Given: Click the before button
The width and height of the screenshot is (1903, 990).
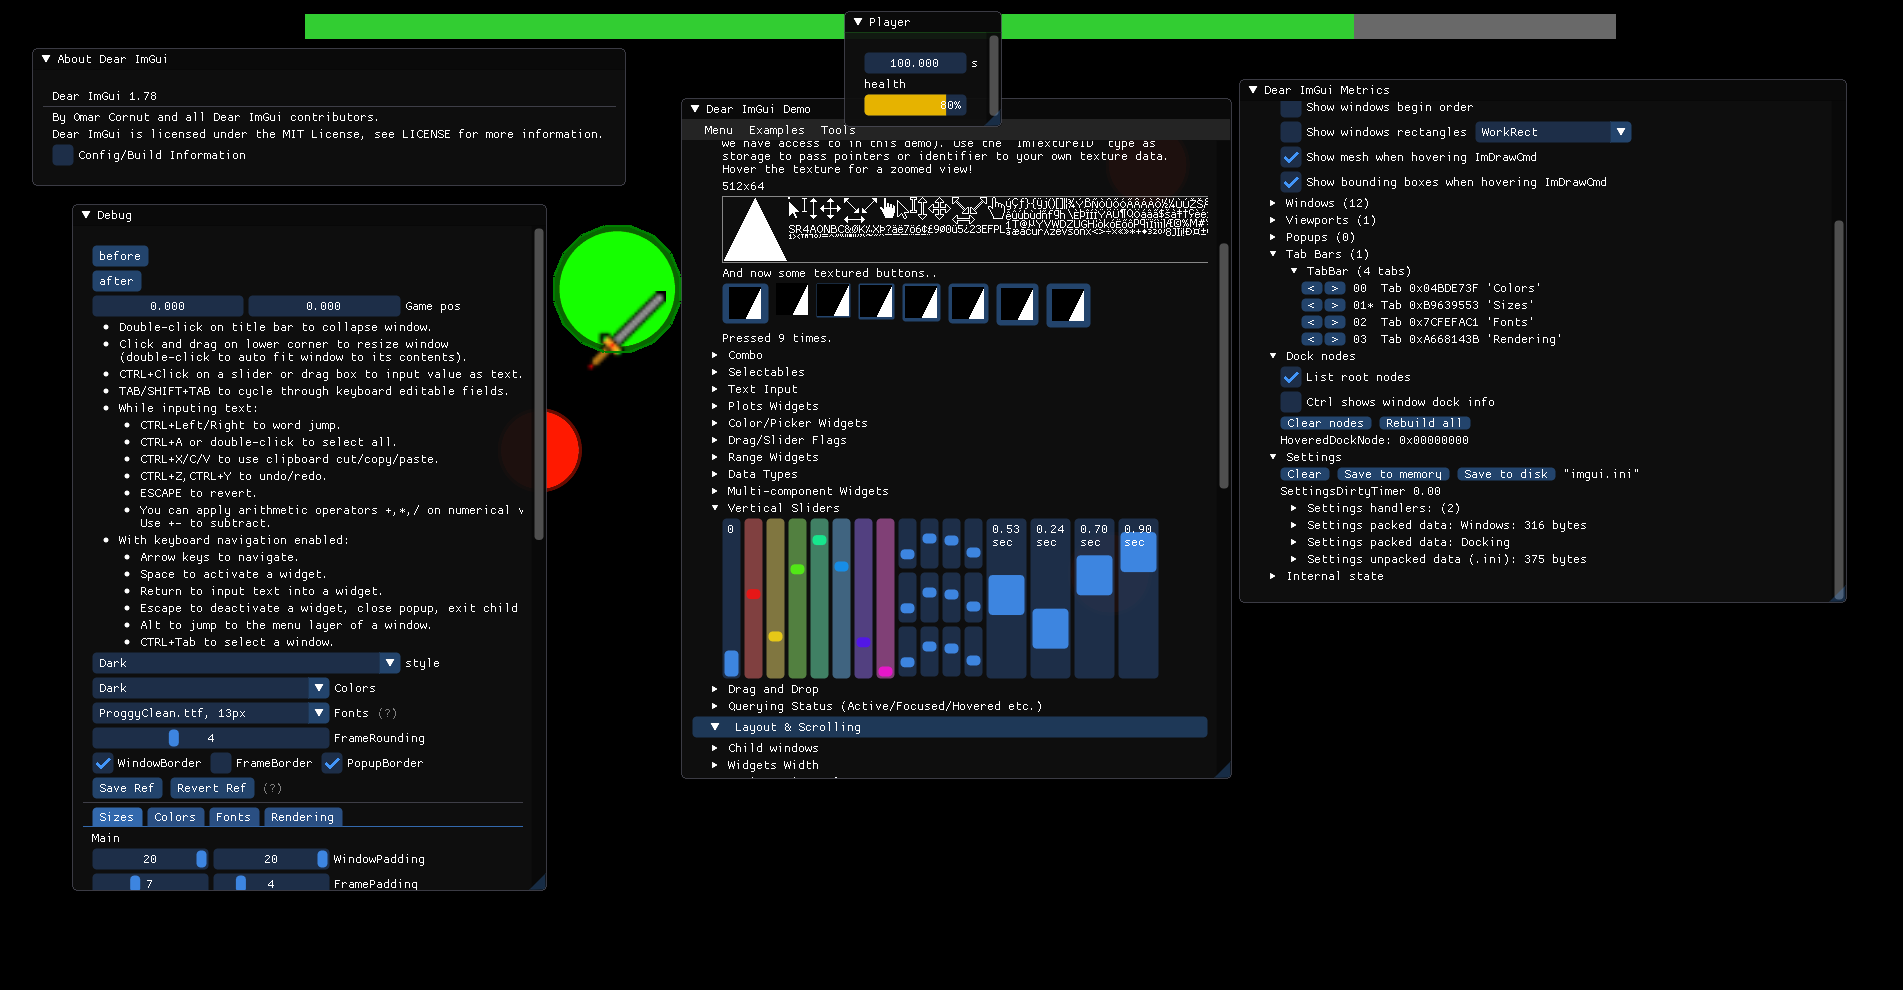Looking at the screenshot, I should 120,256.
